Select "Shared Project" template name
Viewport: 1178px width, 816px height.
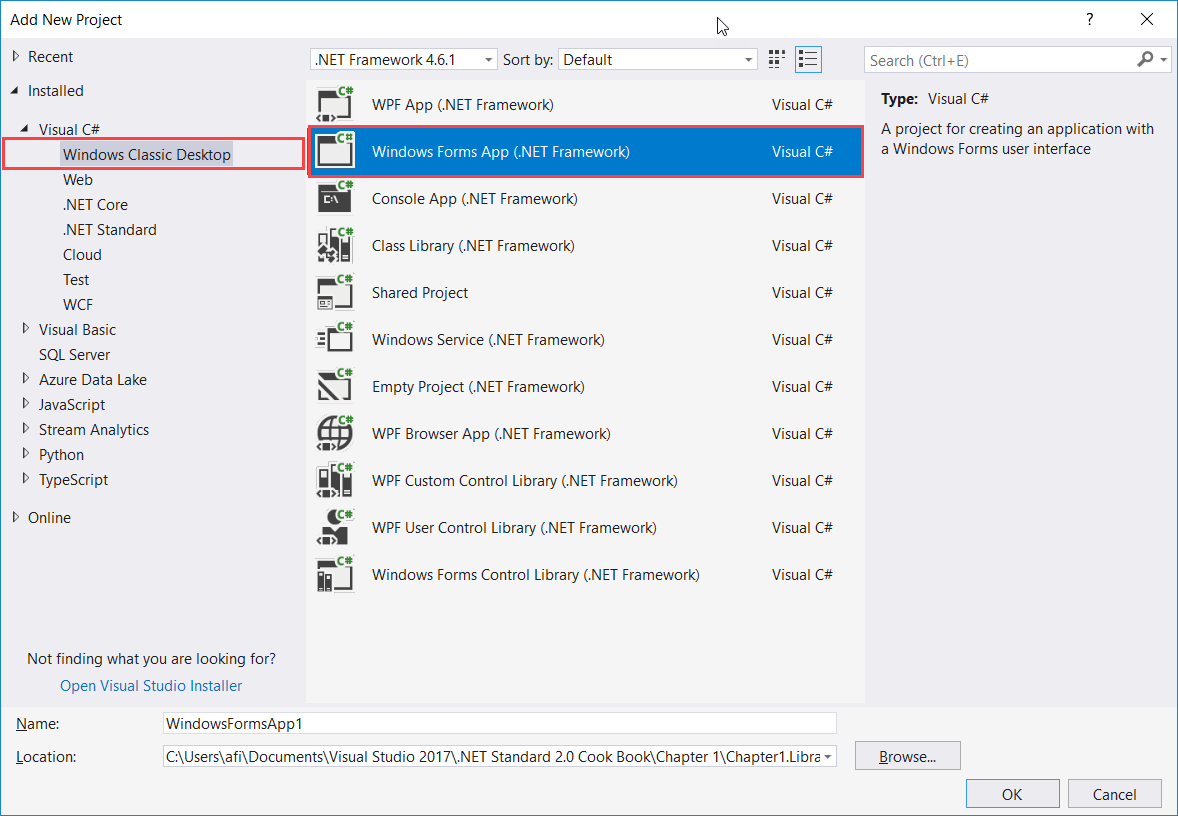[x=420, y=293]
